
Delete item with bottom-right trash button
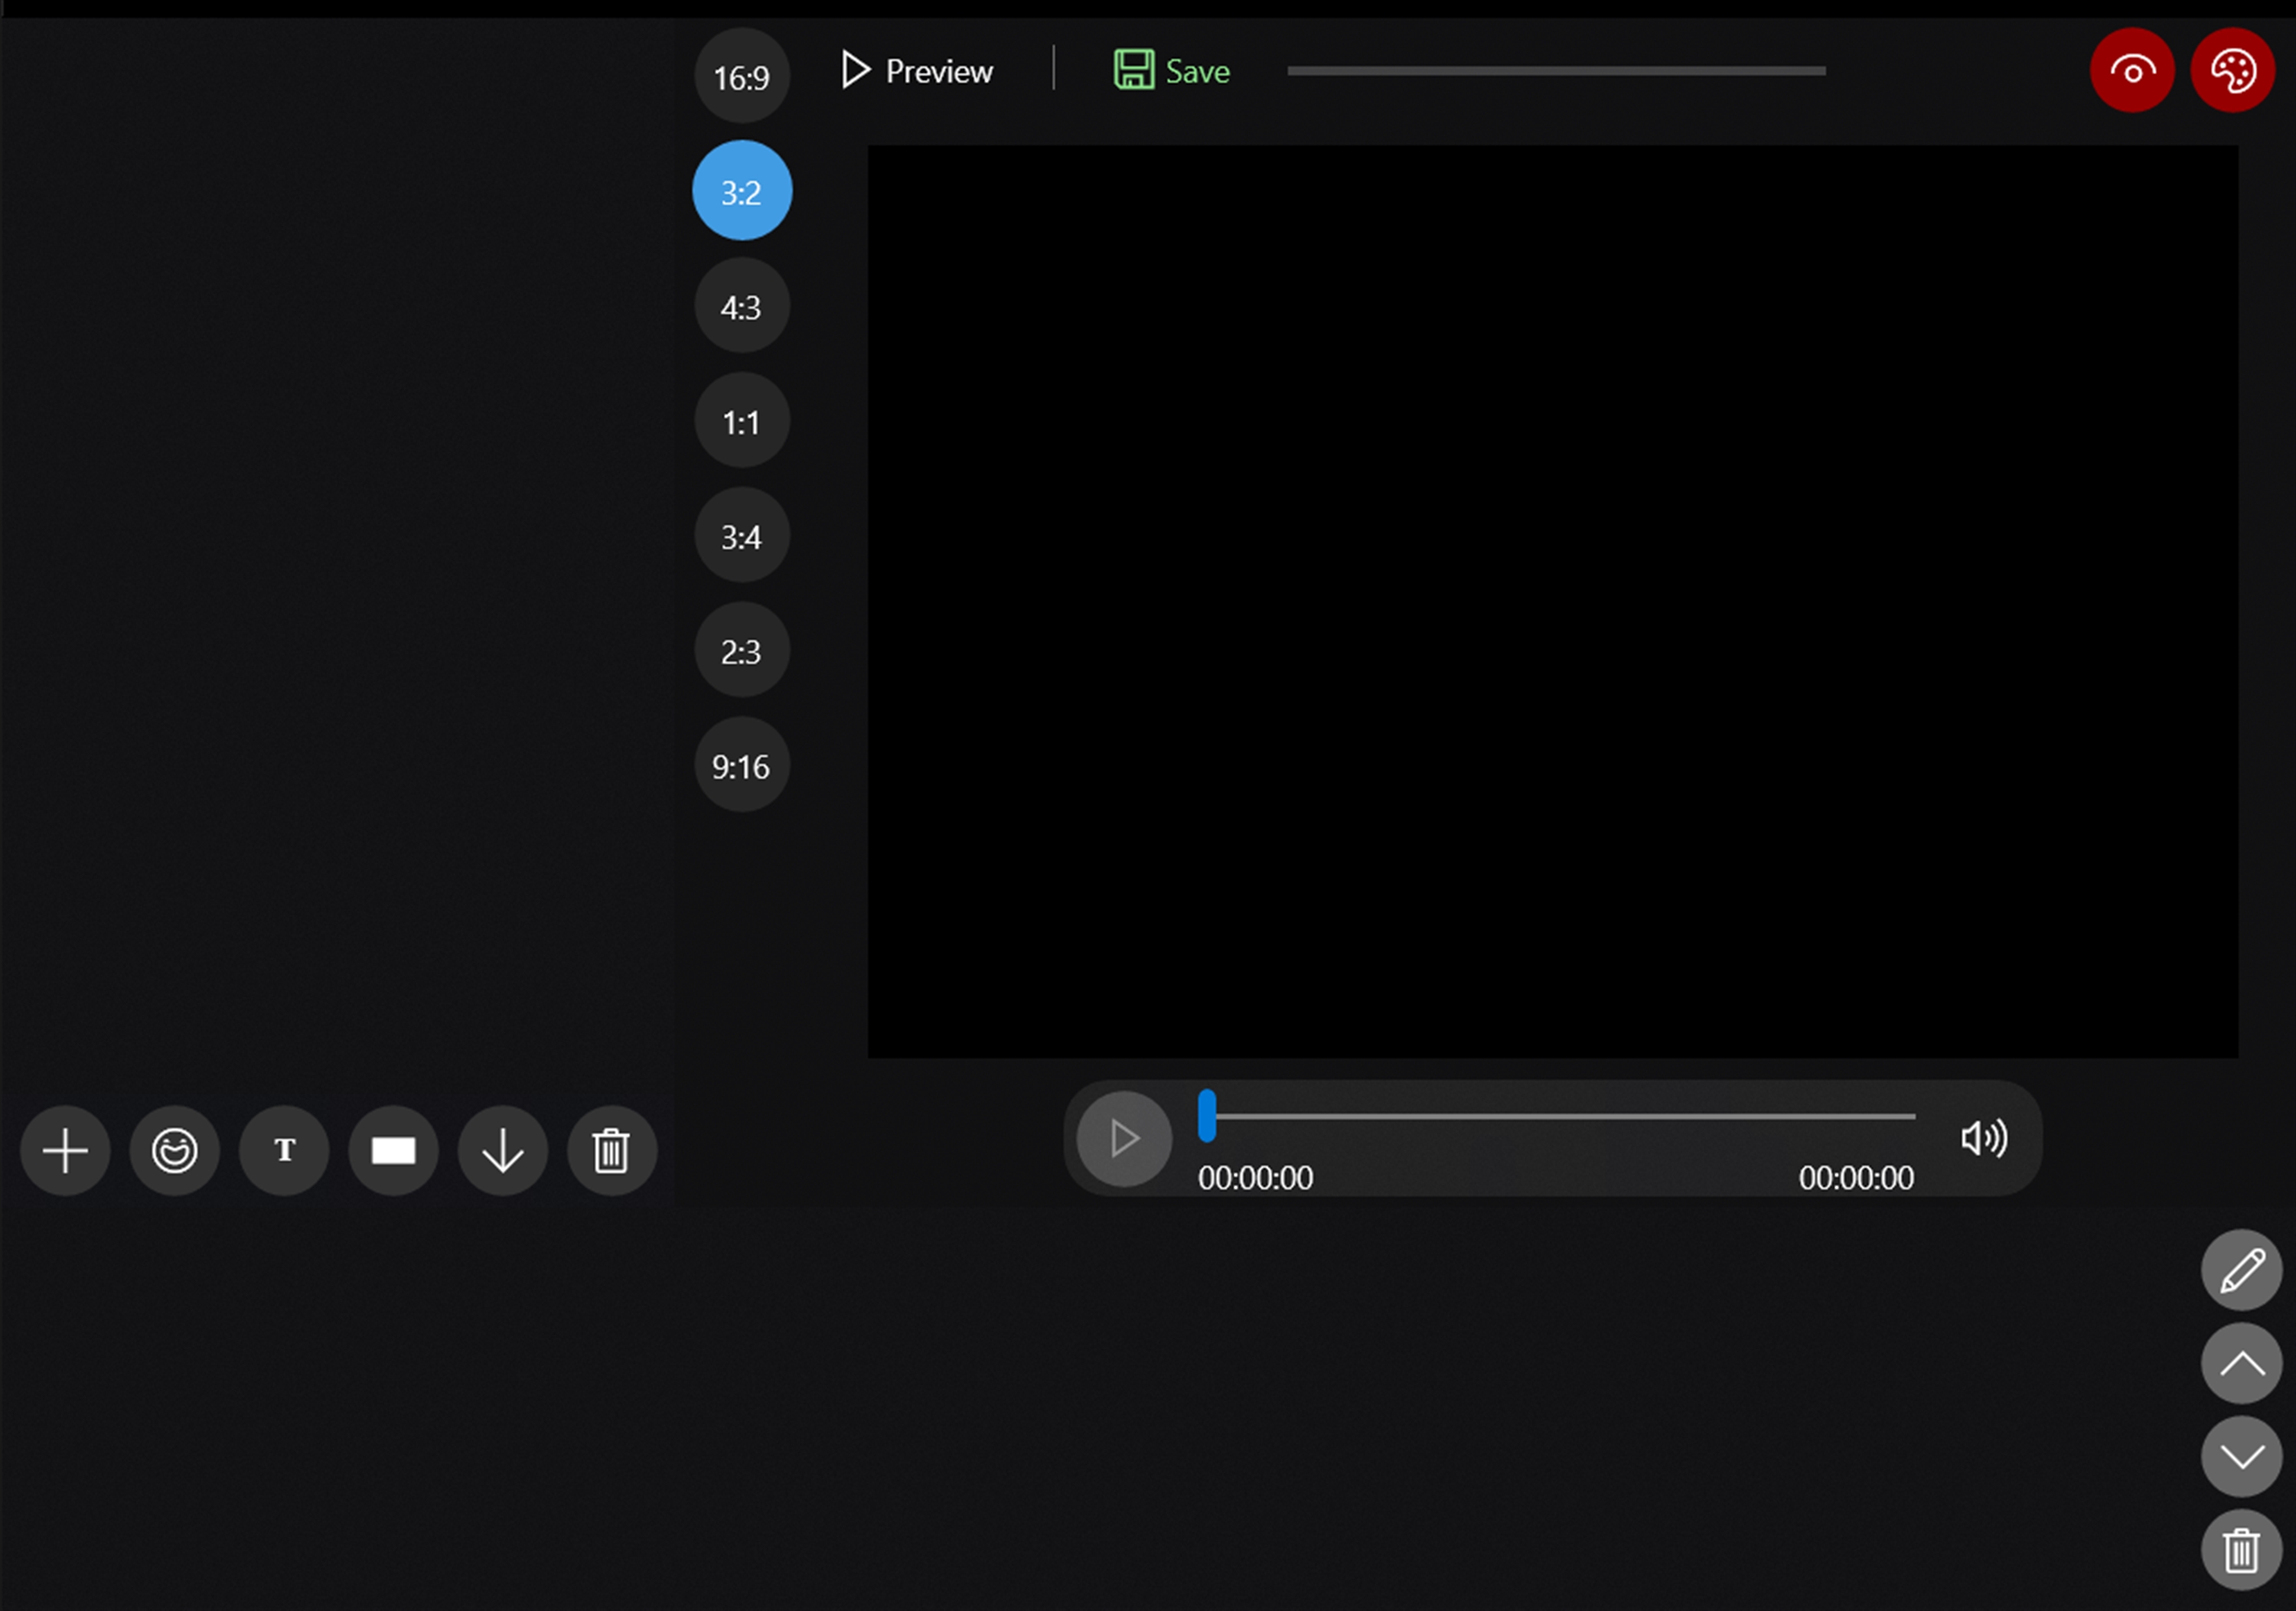pyautogui.click(x=2241, y=1550)
